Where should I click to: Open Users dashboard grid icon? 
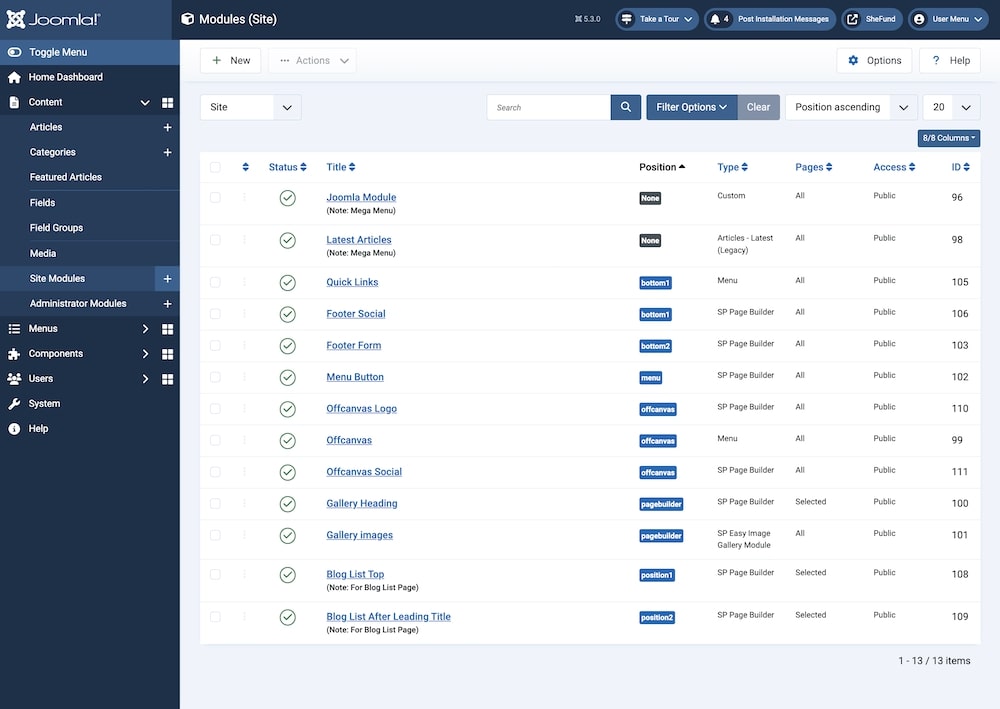click(167, 379)
